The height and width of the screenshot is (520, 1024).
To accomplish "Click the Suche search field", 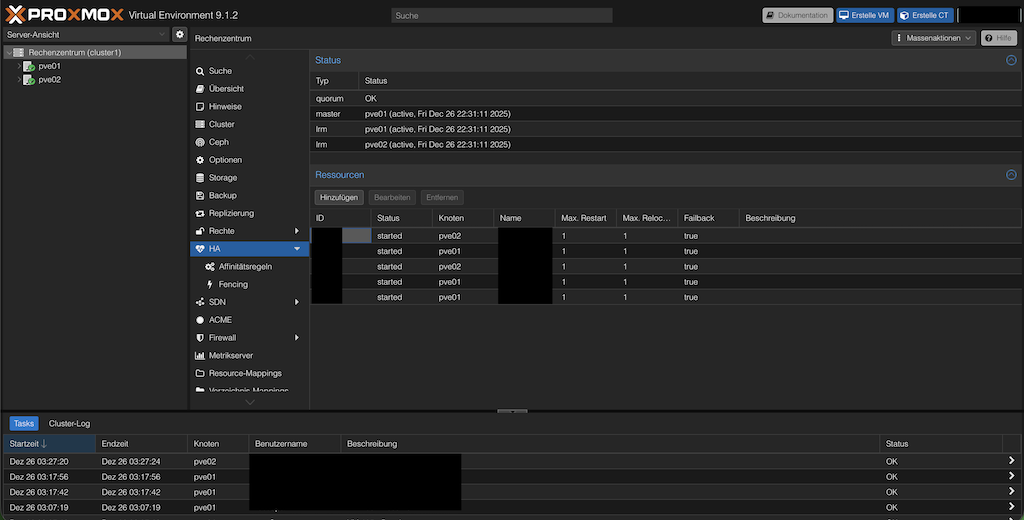I will [500, 16].
